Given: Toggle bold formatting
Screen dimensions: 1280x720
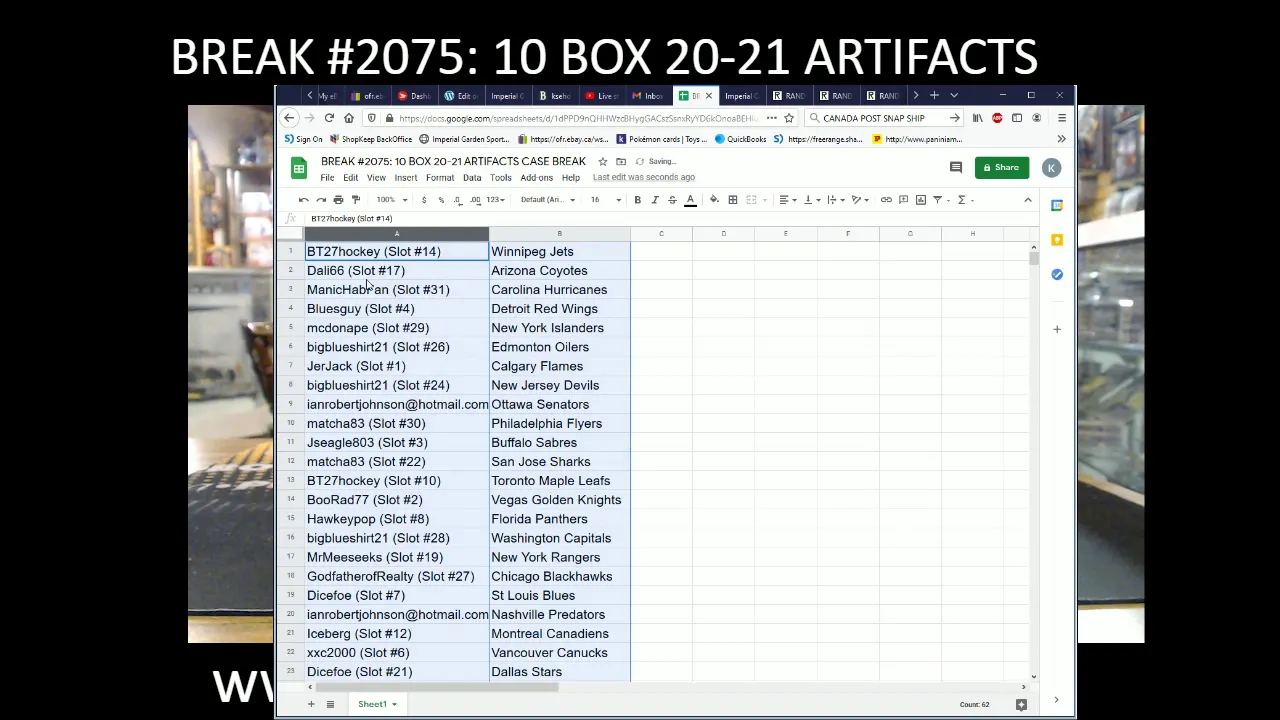Looking at the screenshot, I should click(x=637, y=200).
